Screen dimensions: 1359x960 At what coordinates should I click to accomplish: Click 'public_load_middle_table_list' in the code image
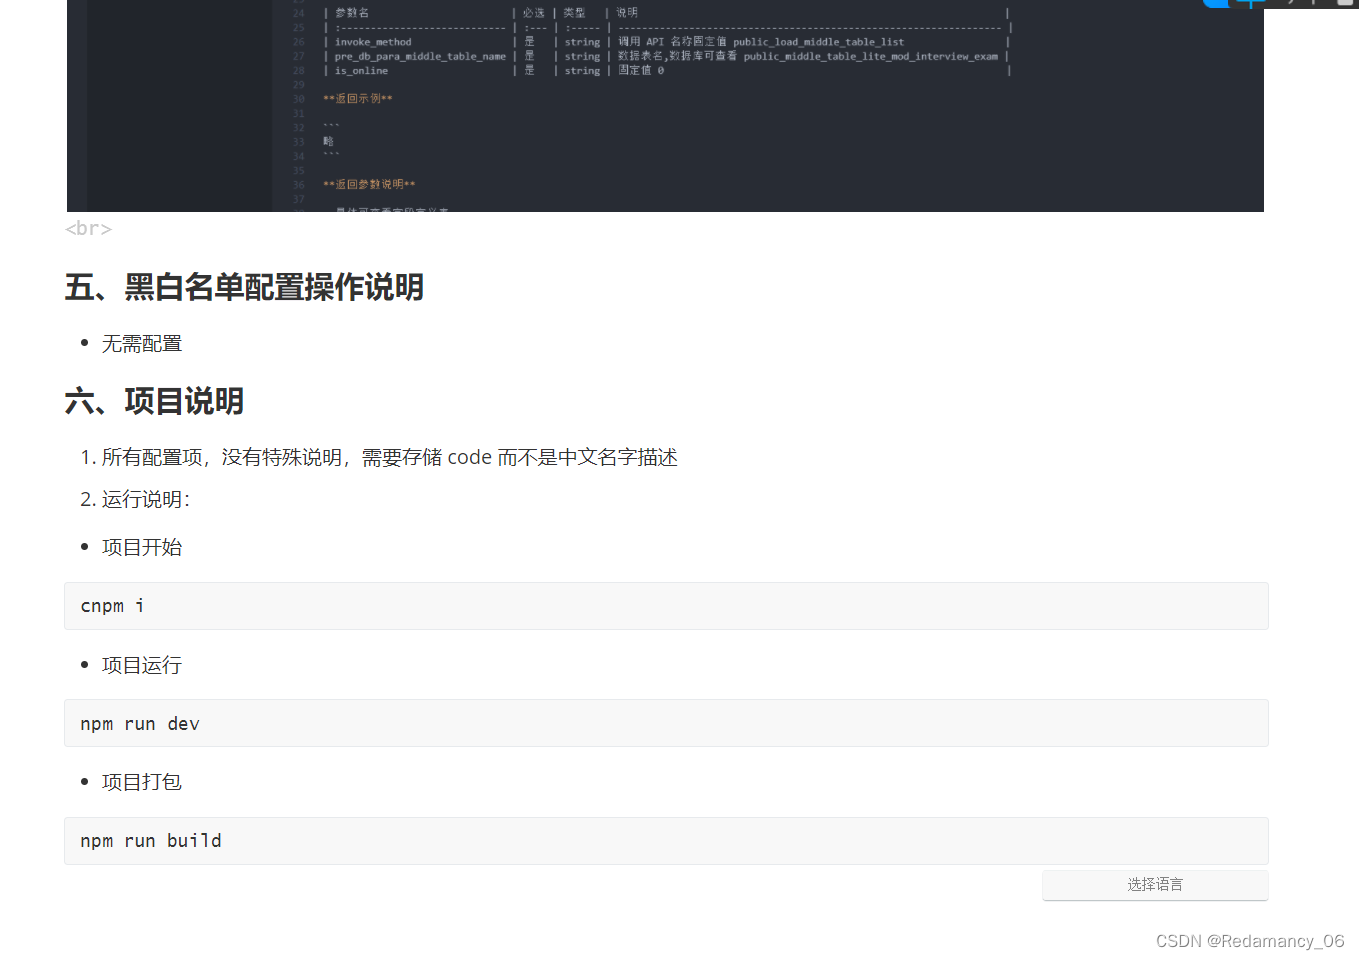coord(818,42)
